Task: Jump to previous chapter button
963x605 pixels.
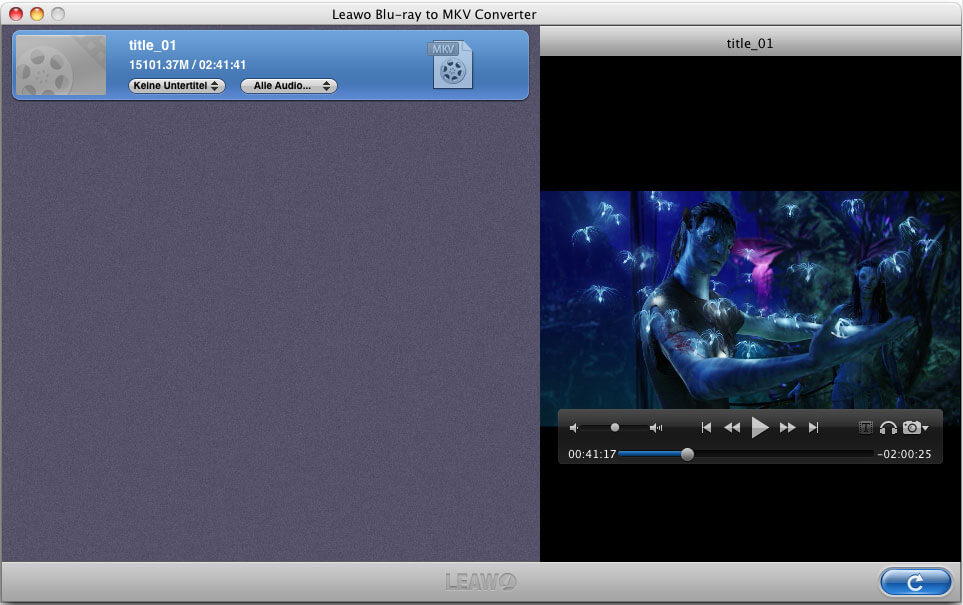Action: [x=706, y=427]
